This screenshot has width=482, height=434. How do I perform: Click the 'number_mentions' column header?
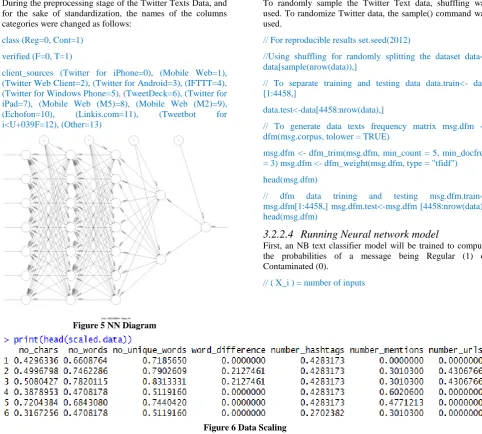[386, 350]
